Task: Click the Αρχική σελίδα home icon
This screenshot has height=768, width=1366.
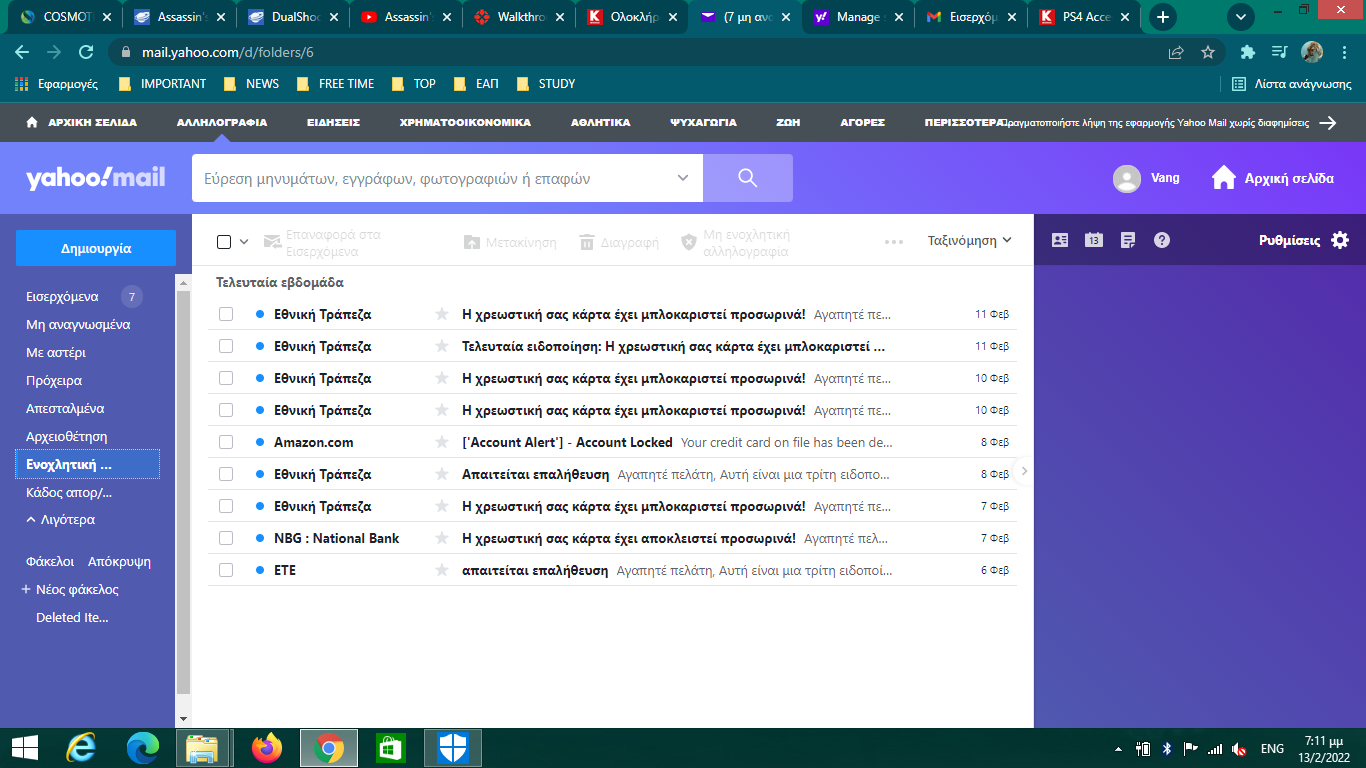Action: pyautogui.click(x=1224, y=178)
